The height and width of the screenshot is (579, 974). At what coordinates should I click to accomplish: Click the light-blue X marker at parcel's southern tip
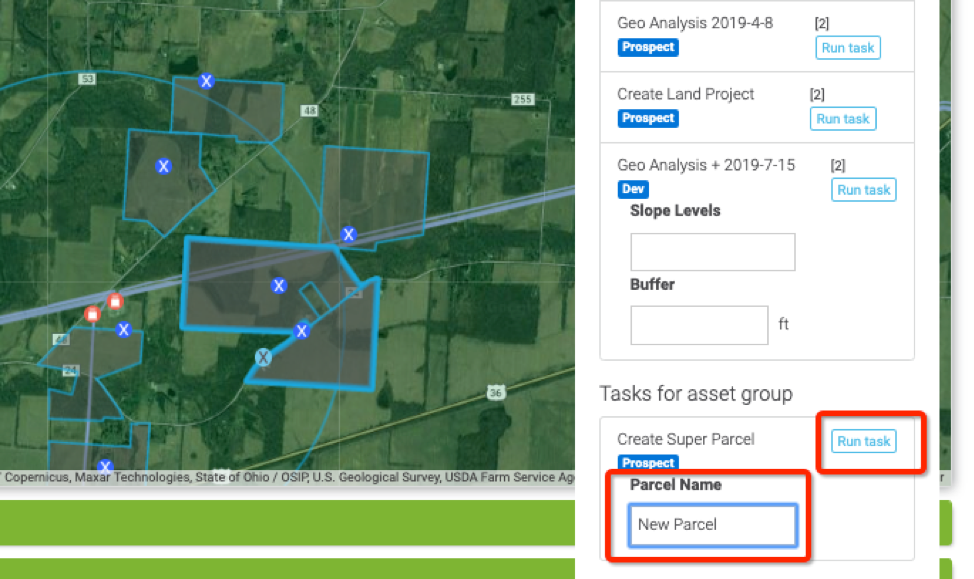263,357
